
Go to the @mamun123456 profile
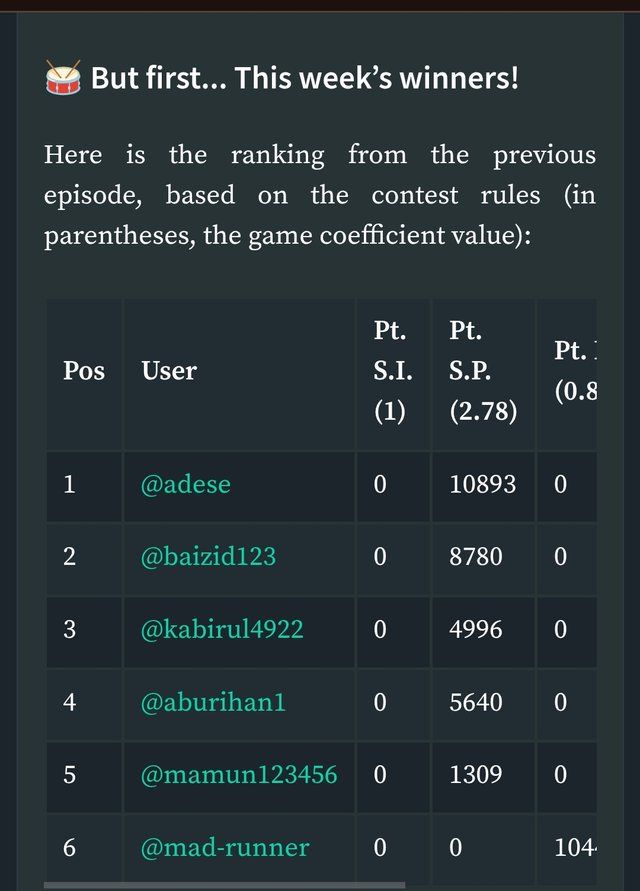click(239, 775)
